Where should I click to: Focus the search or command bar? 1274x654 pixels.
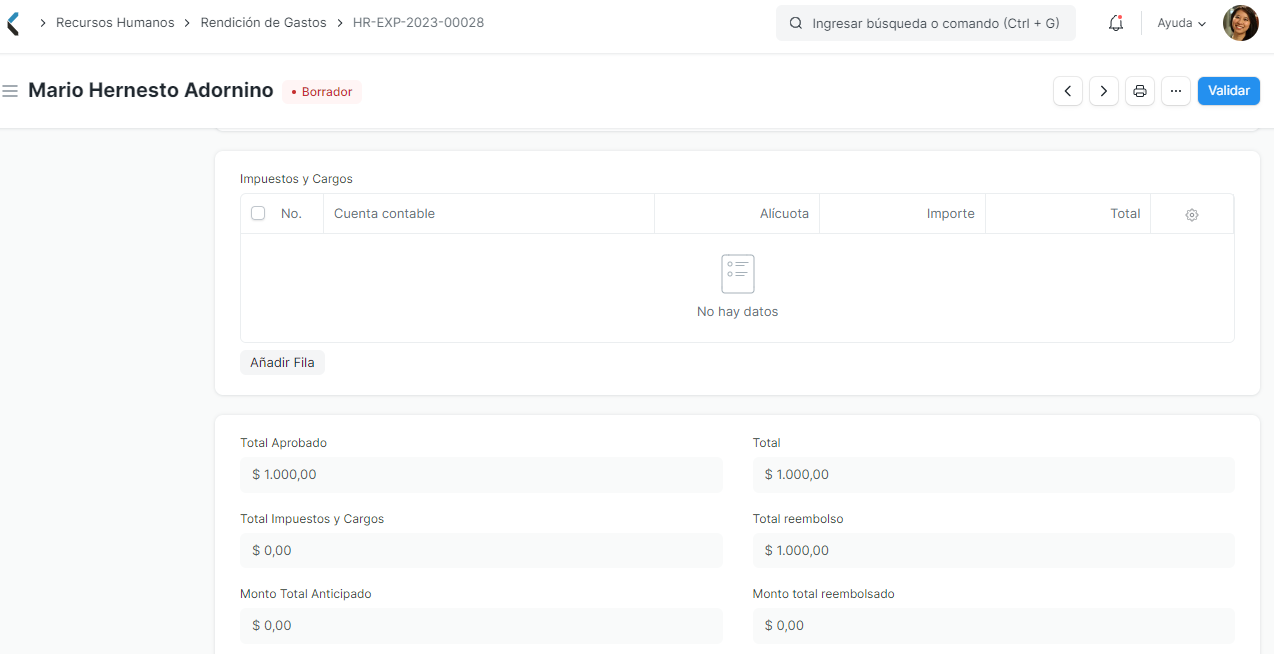926,23
